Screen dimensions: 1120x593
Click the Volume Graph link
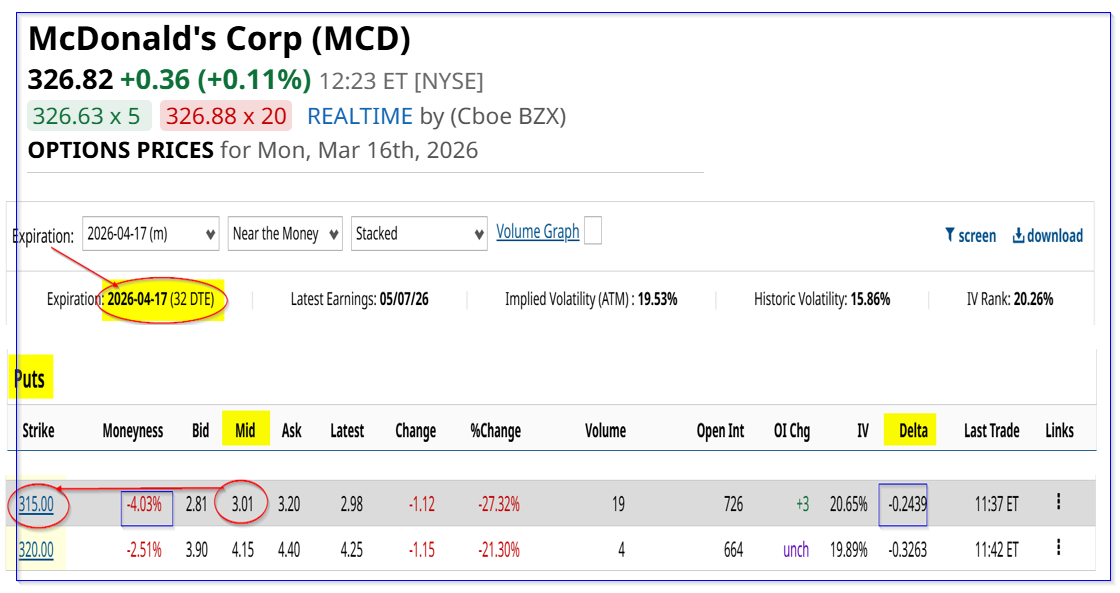coord(537,232)
